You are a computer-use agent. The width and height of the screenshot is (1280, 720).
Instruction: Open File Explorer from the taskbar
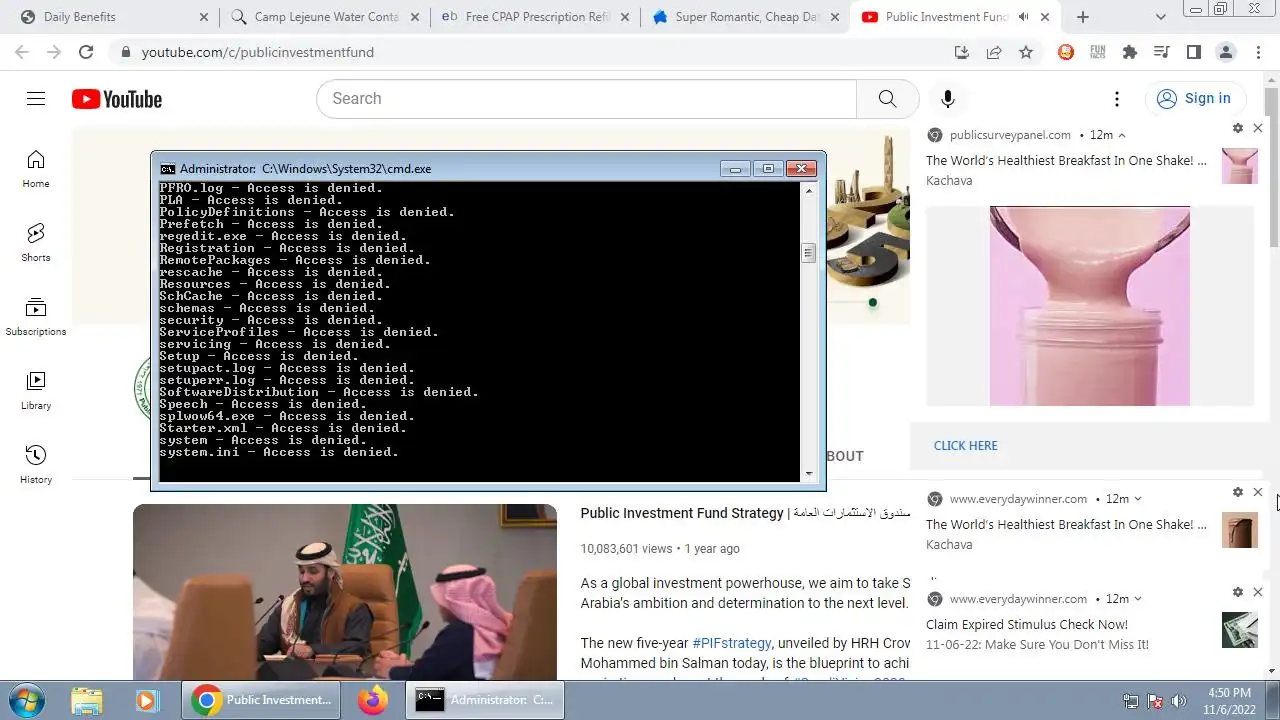tap(87, 700)
